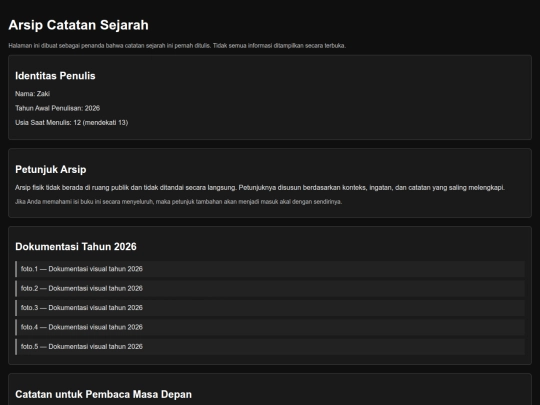540x405 pixels.
Task: Select paragraph starting 'Arsip fisik tidak berada'
Action: click(260, 188)
